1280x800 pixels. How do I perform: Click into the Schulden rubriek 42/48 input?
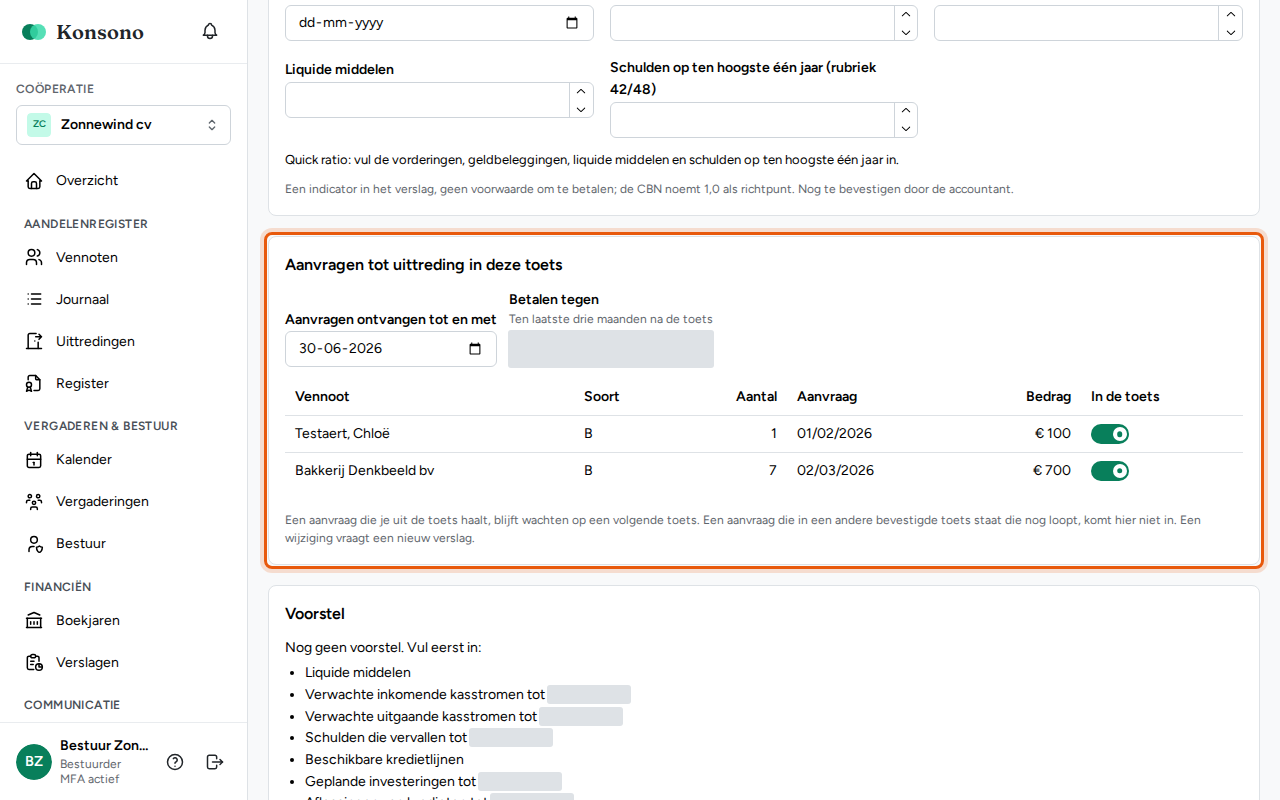point(752,120)
